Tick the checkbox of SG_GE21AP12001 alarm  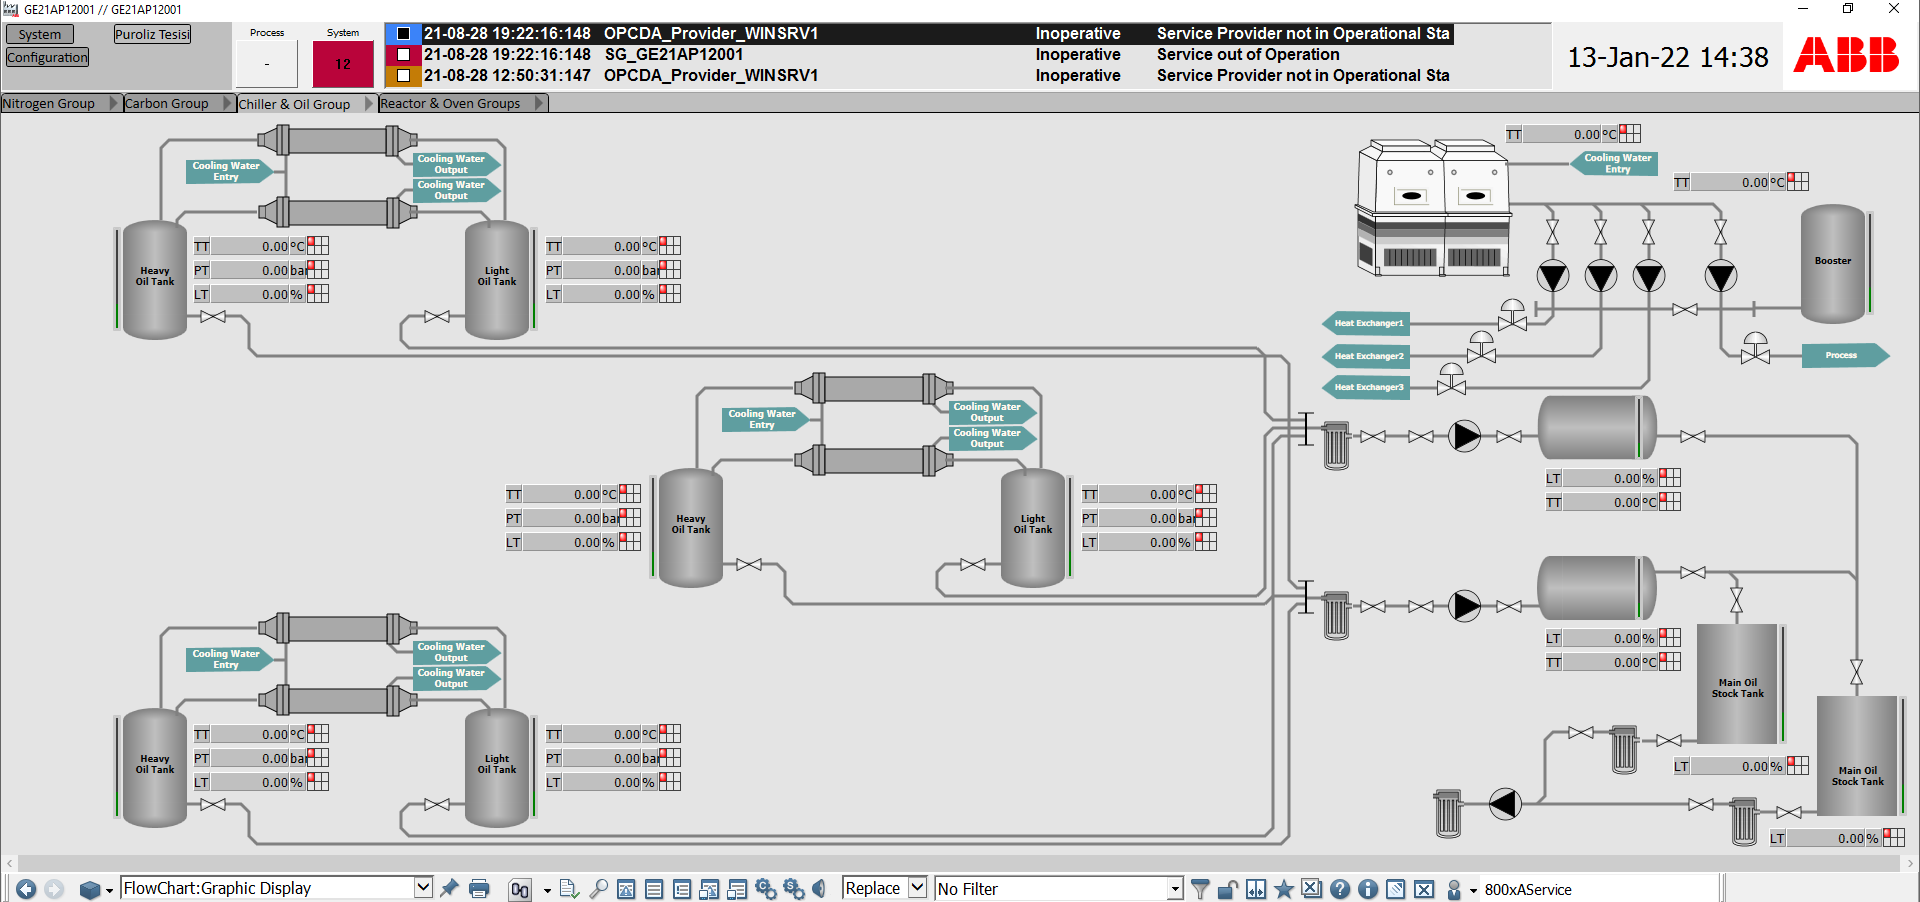tap(404, 54)
